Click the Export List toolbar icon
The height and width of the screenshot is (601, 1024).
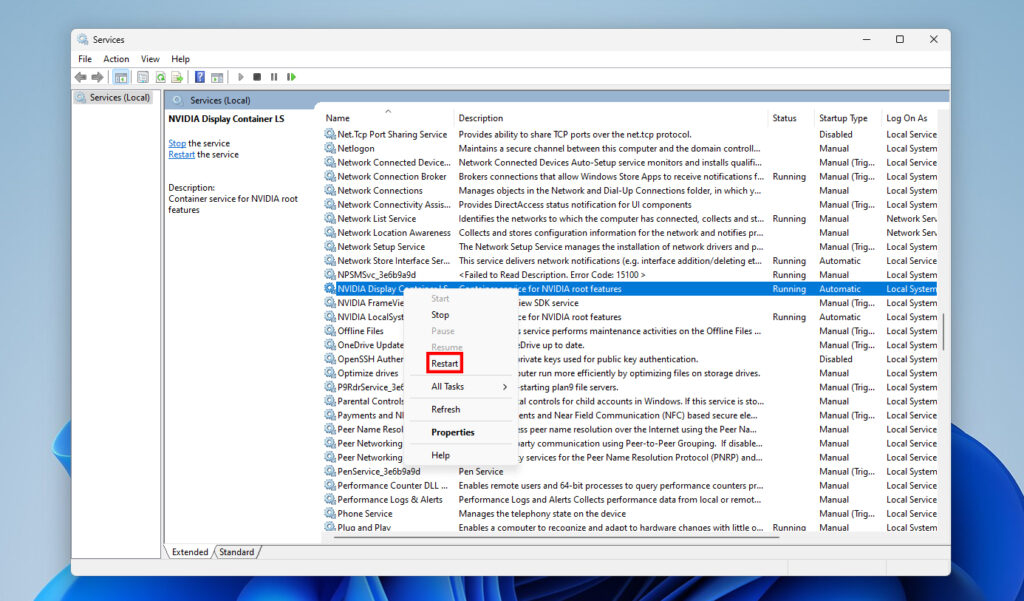(177, 77)
